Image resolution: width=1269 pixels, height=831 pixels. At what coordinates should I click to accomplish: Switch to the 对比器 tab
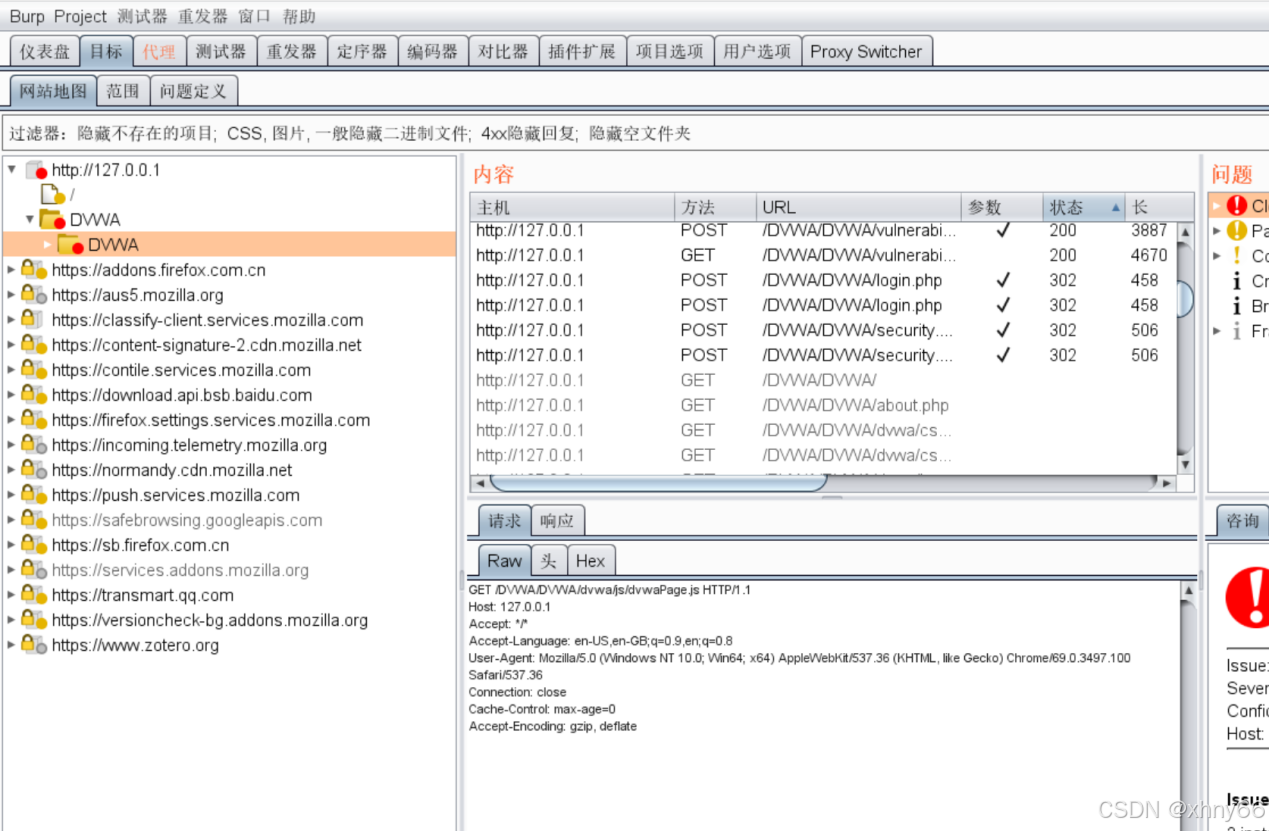pos(503,51)
